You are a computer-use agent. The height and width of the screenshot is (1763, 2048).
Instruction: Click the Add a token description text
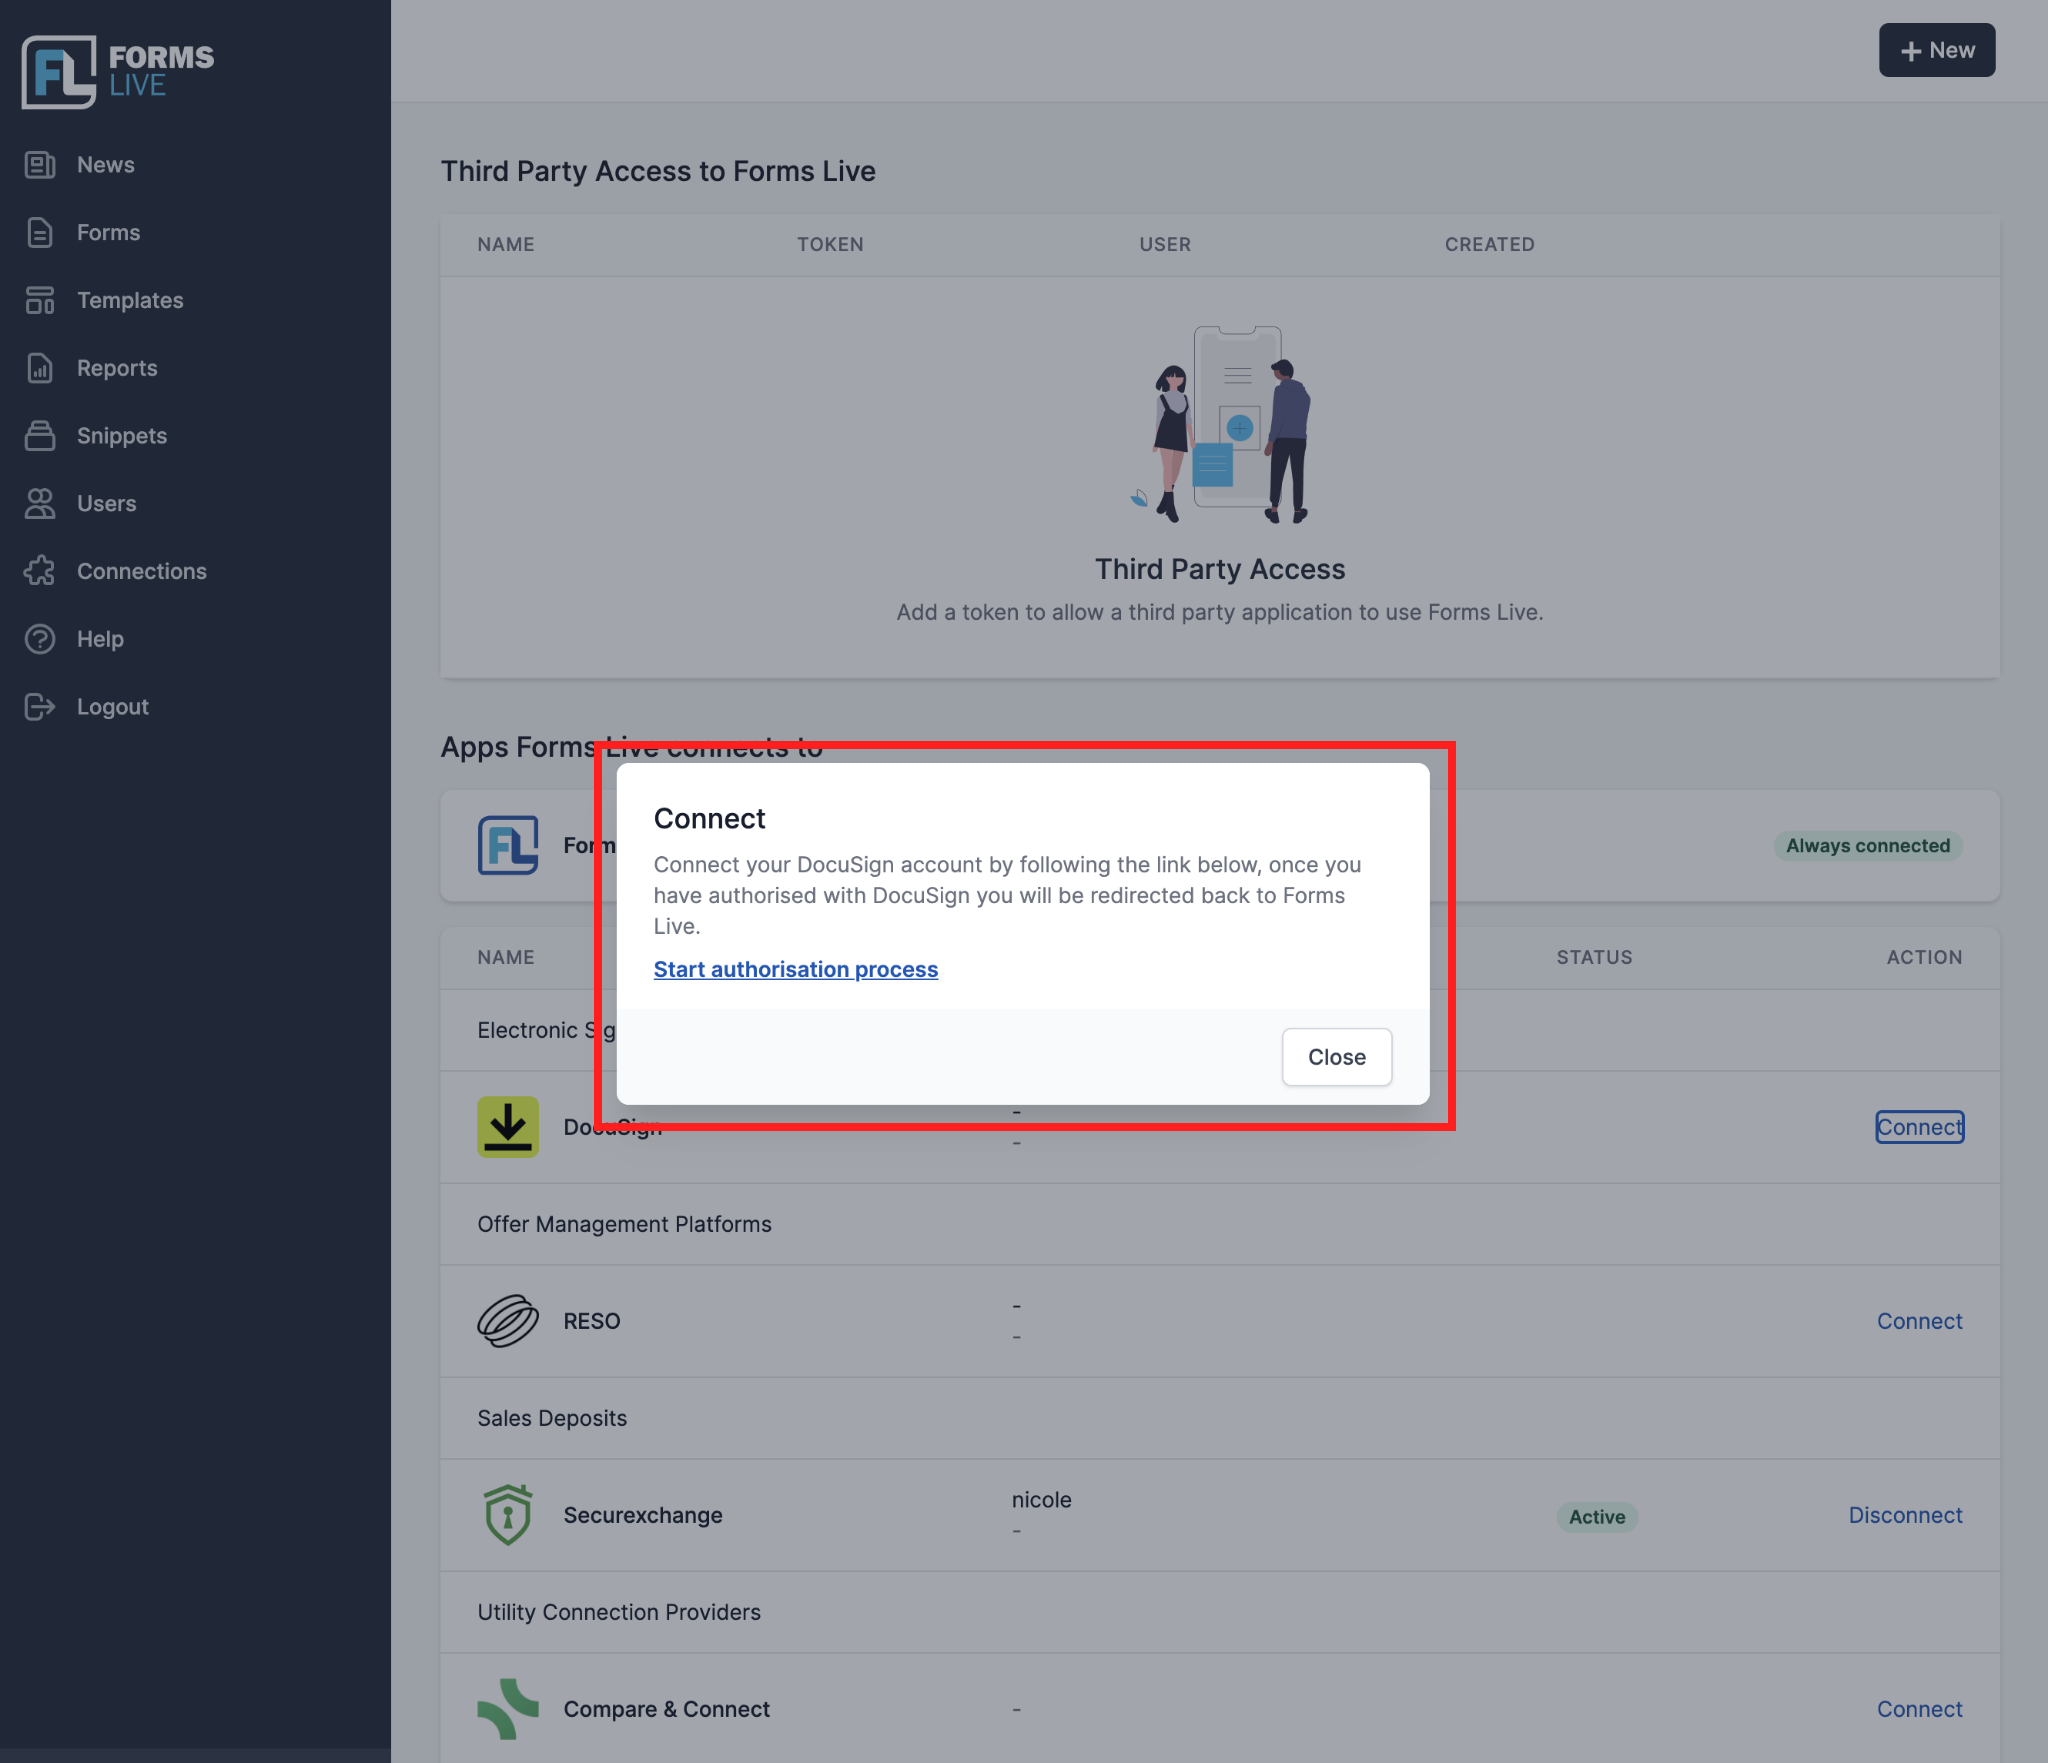click(x=1220, y=613)
